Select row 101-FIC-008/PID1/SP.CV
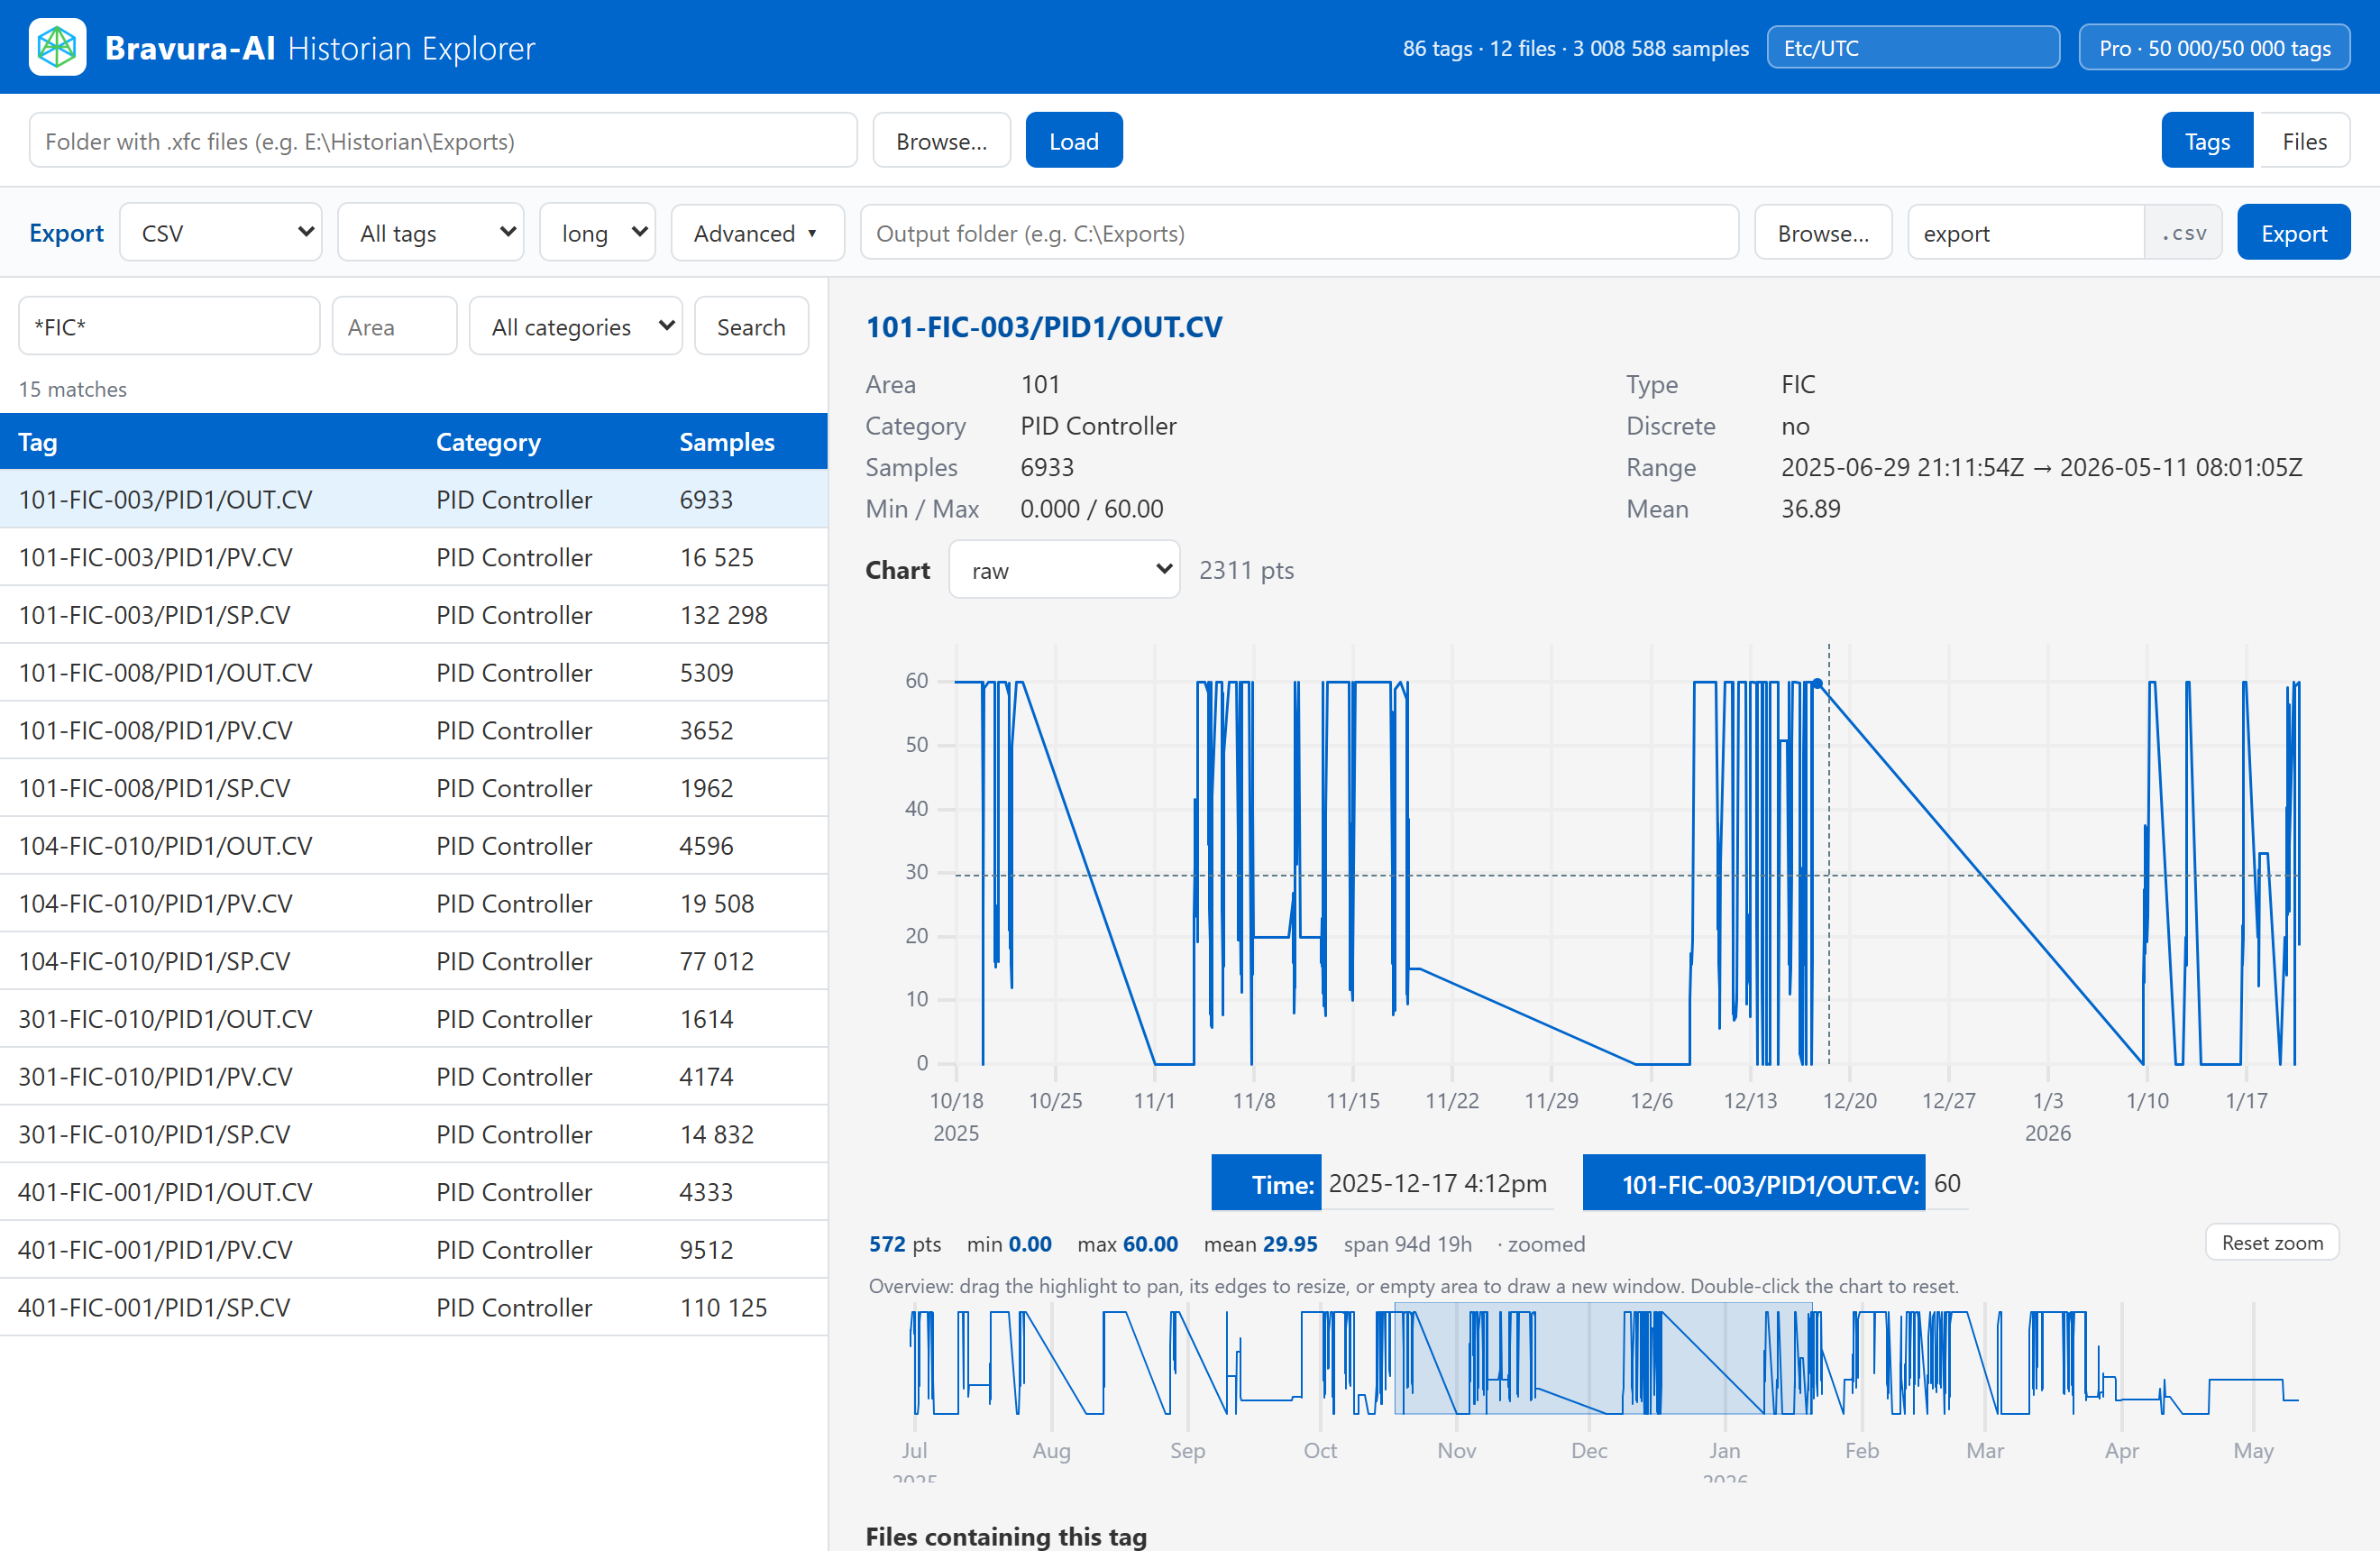2380x1551 pixels. [414, 787]
